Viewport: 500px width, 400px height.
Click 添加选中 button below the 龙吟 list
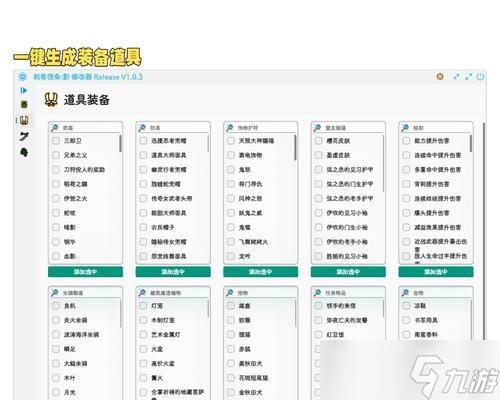tap(261, 272)
